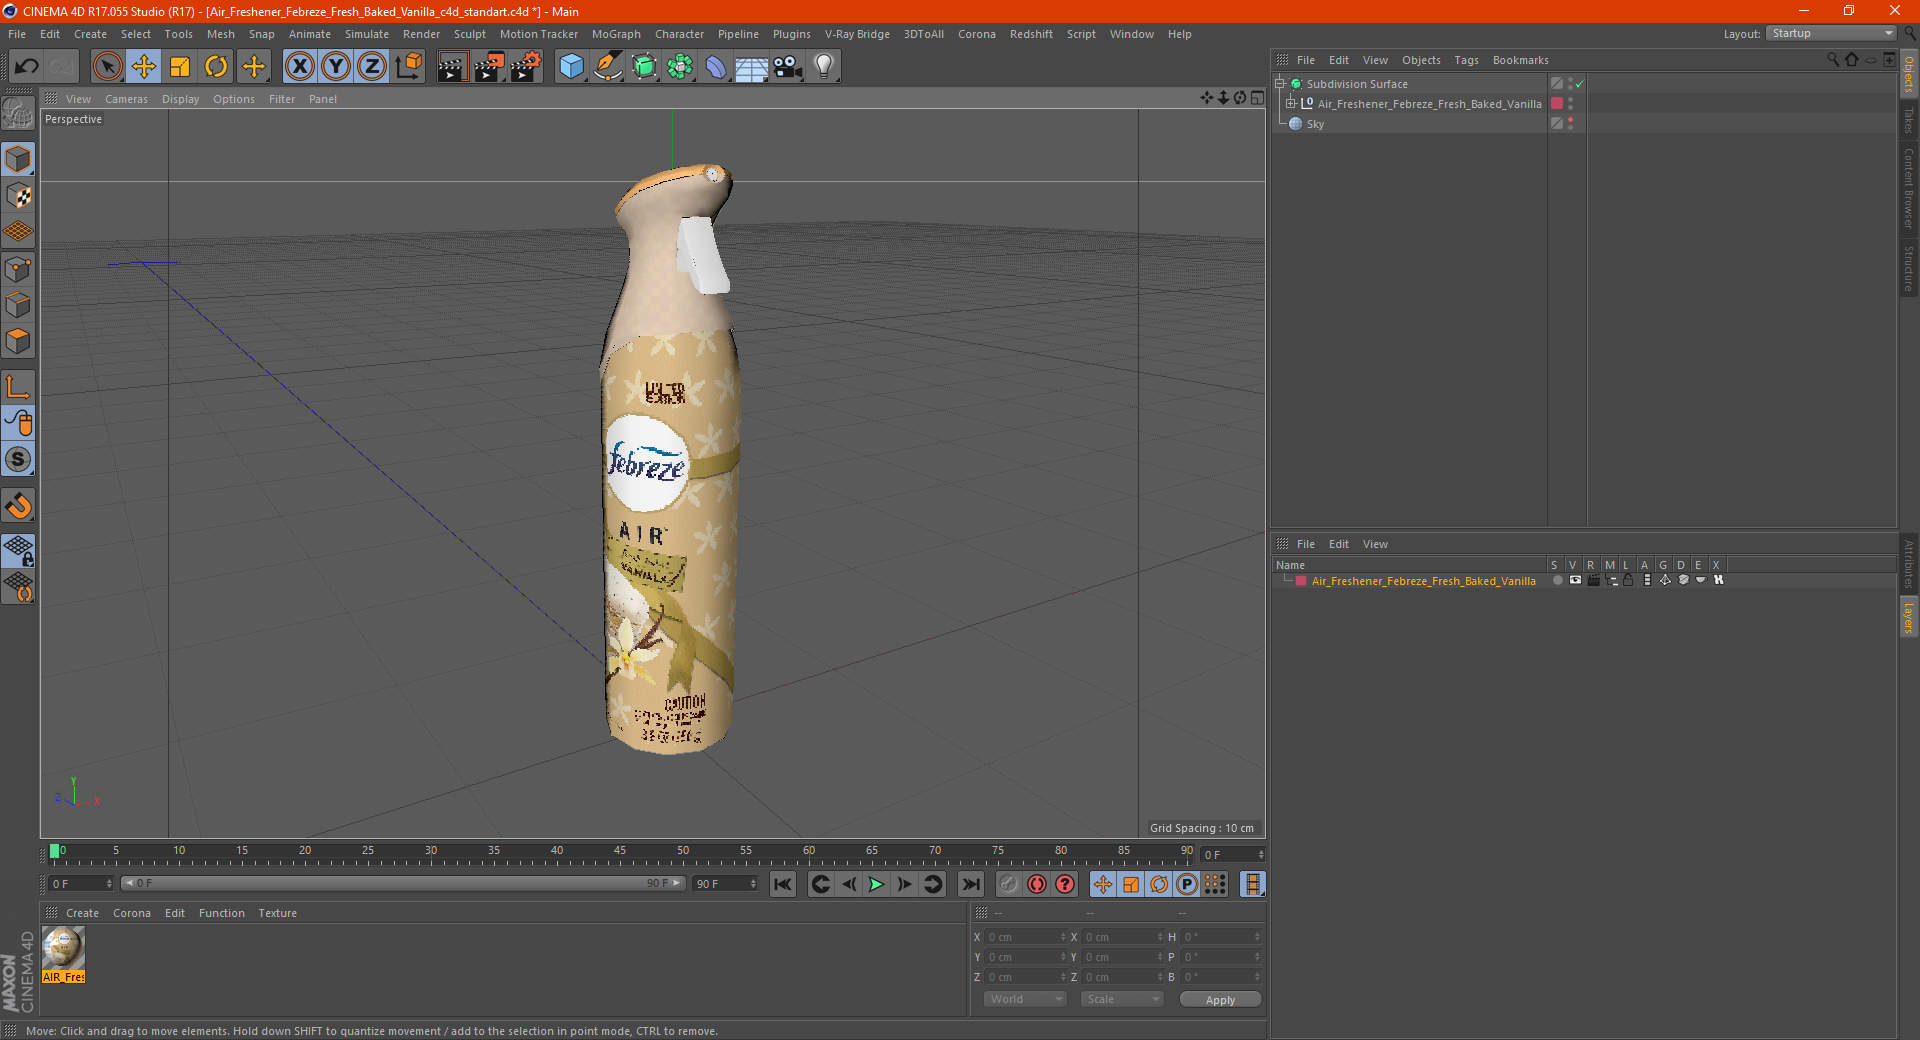Click the Apply button
The image size is (1920, 1040).
click(x=1220, y=999)
